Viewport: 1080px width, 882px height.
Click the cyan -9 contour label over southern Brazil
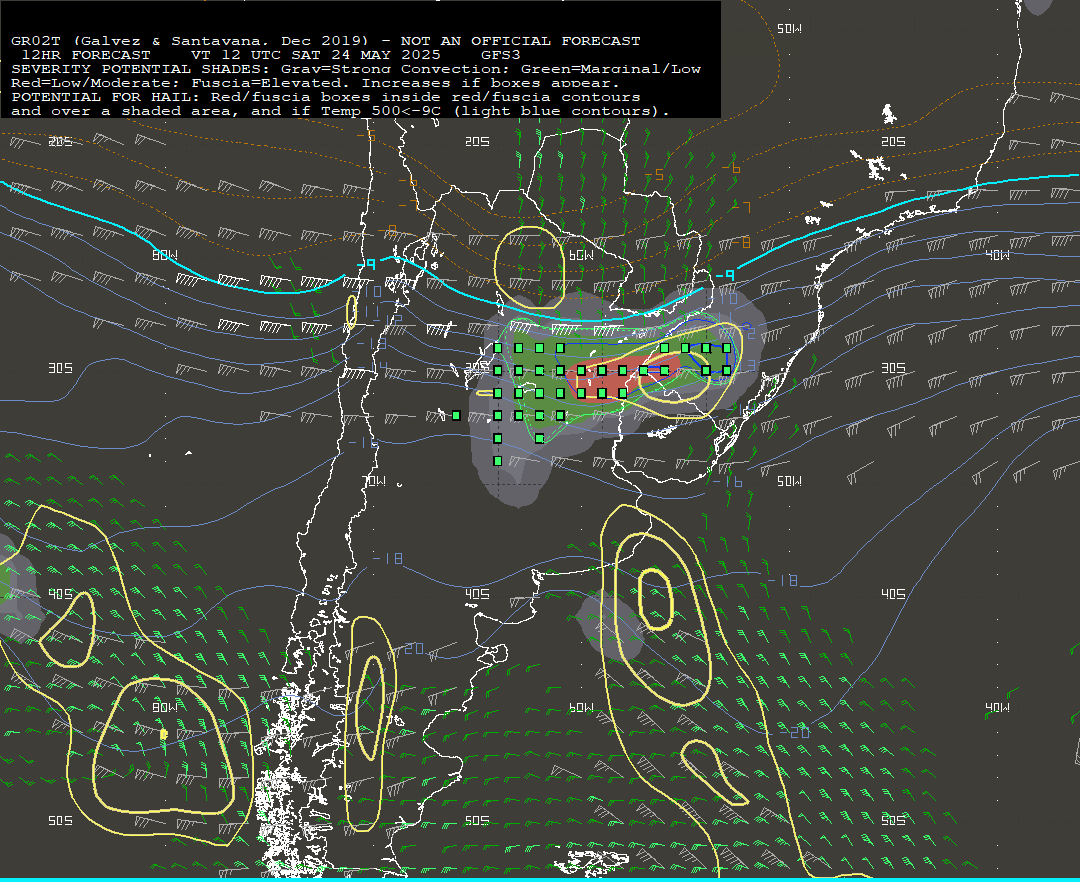pos(725,275)
